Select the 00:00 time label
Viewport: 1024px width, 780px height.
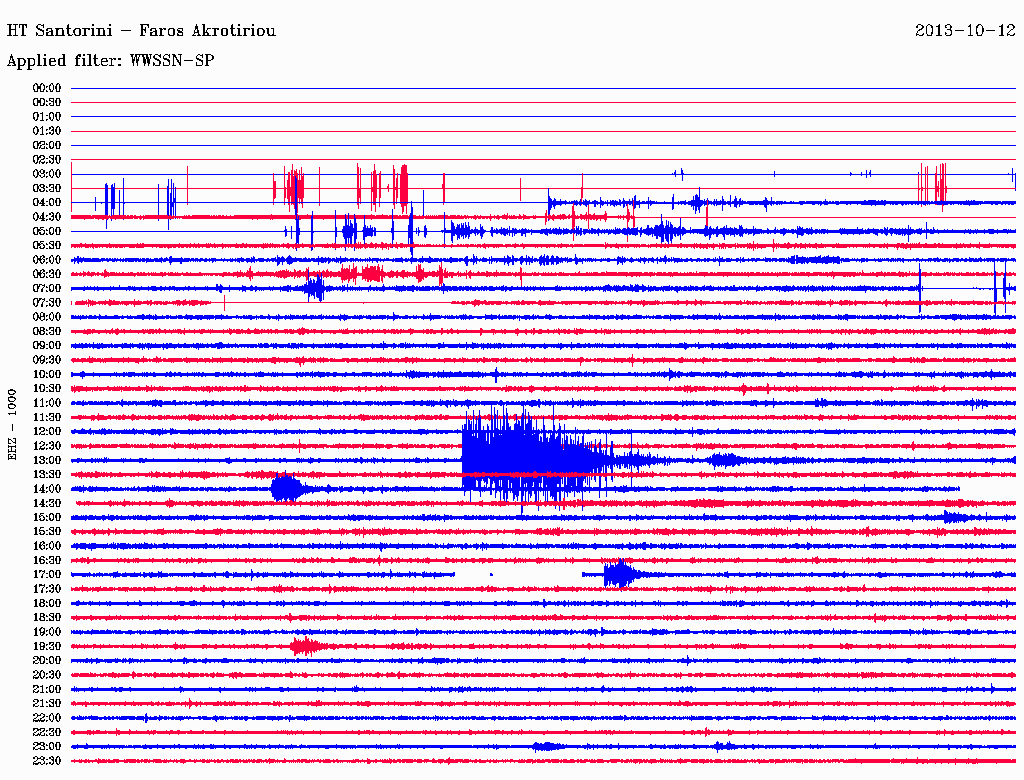[x=47, y=88]
